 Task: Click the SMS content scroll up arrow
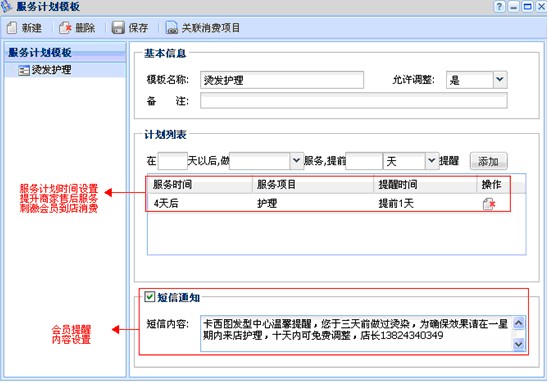[518, 323]
